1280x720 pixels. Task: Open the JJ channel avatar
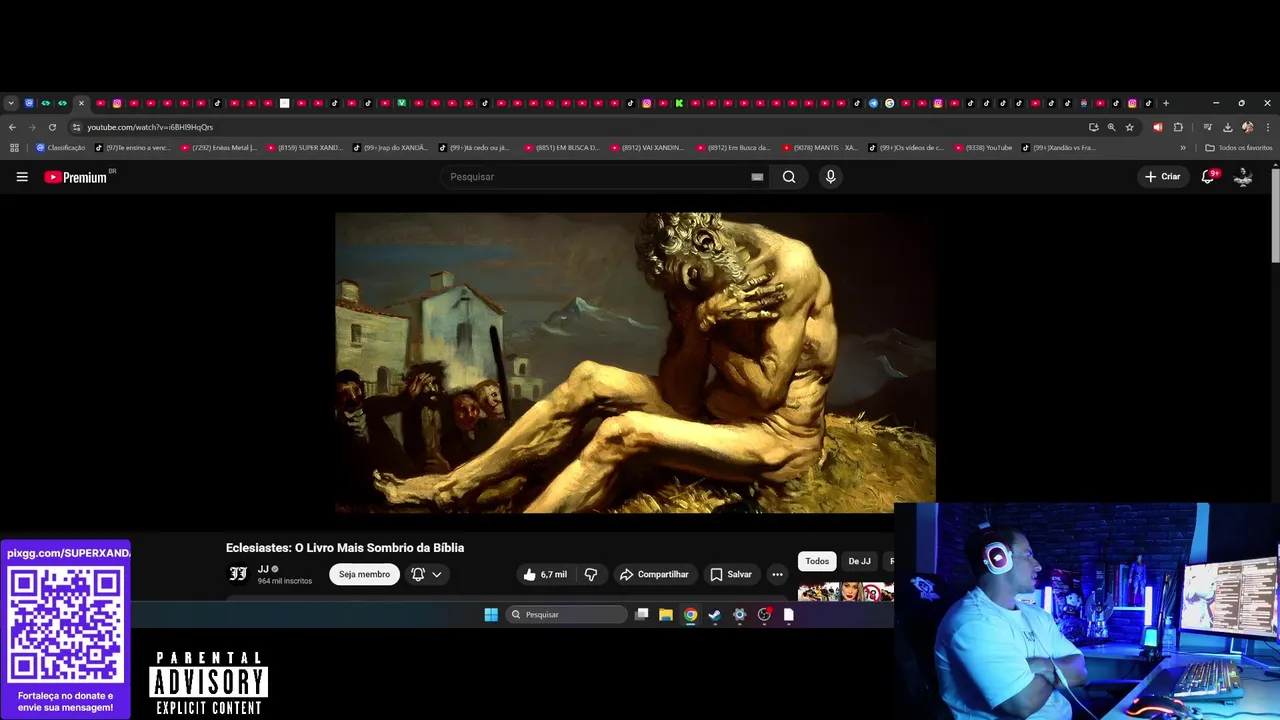click(238, 574)
